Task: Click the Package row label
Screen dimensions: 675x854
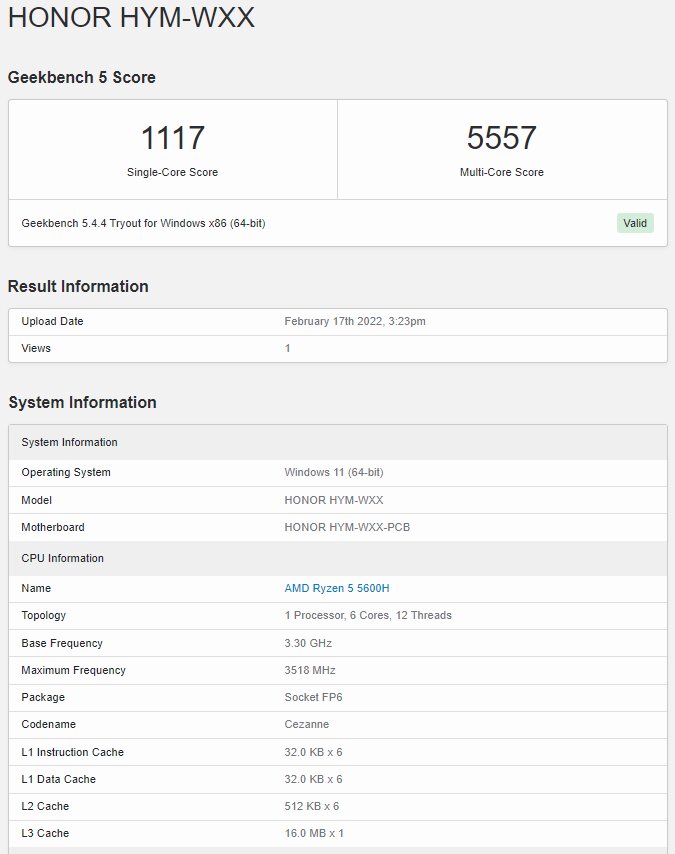Action: 43,698
